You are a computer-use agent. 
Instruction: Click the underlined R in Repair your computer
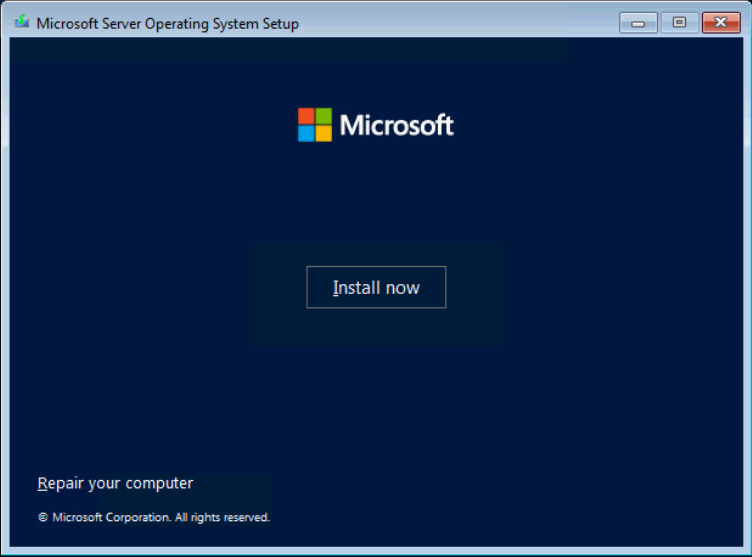pyautogui.click(x=42, y=484)
